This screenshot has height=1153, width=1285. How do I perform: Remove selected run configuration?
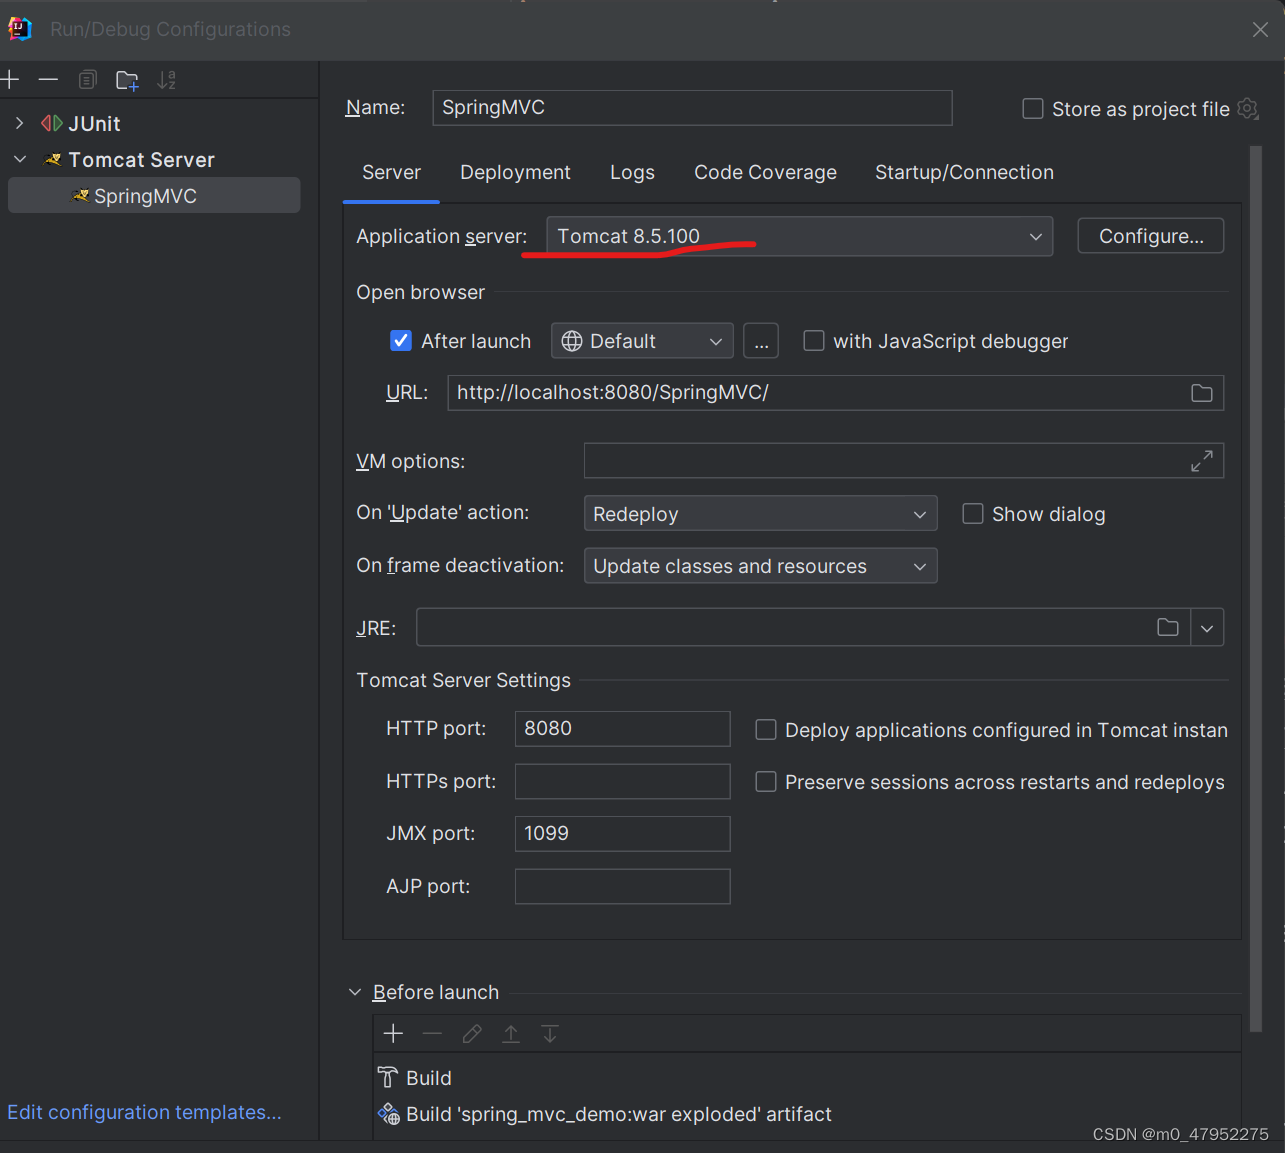tap(48, 79)
